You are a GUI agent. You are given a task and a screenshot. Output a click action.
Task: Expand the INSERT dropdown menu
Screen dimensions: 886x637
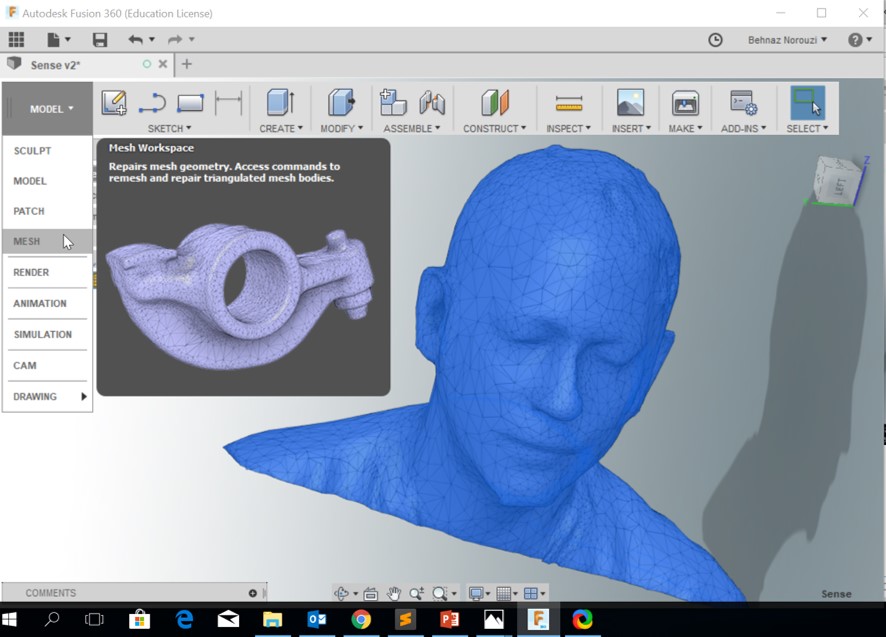(631, 128)
